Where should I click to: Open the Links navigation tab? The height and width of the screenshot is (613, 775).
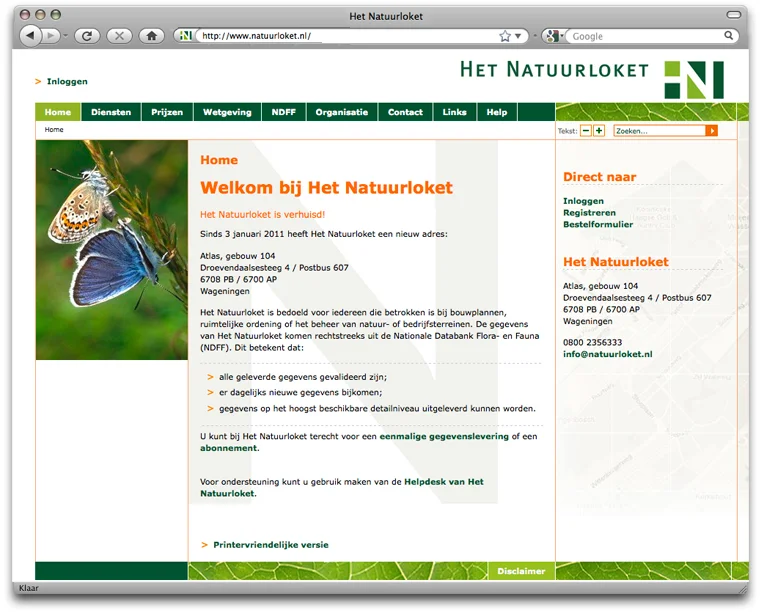(455, 112)
